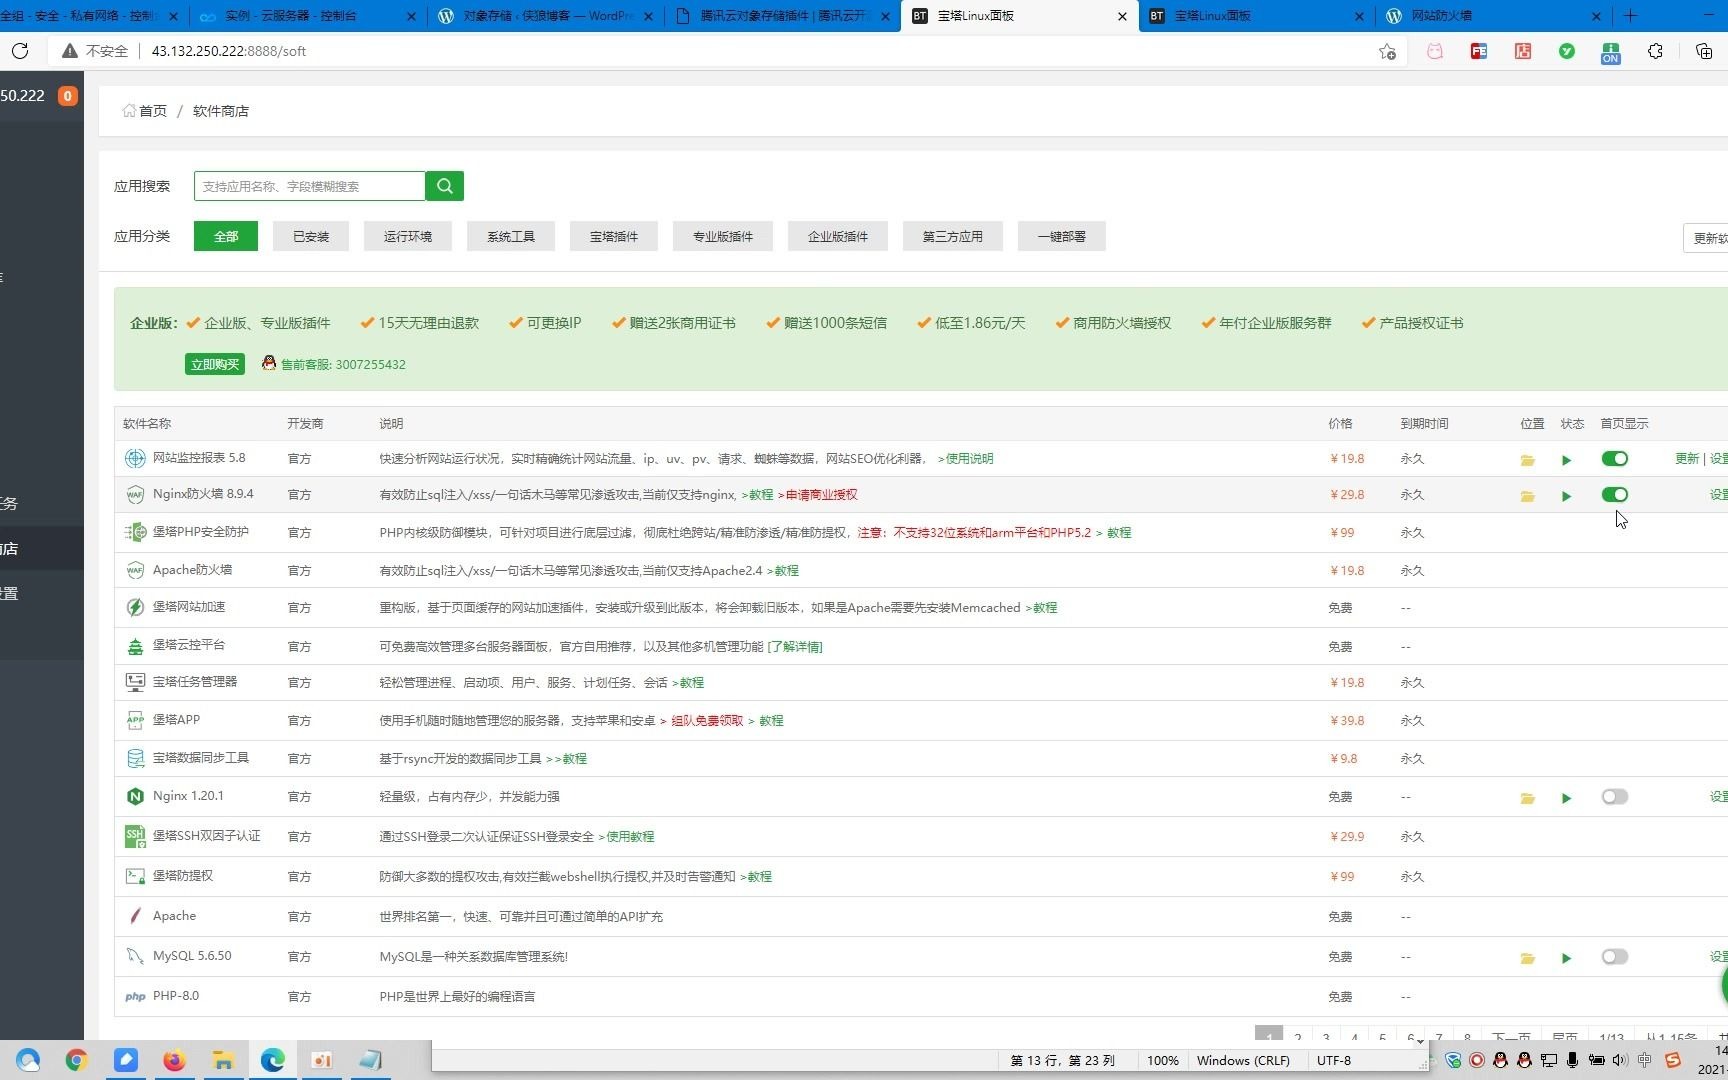The height and width of the screenshot is (1080, 1728).
Task: Open folder location for Nginx 1.20.1
Action: tap(1527, 798)
